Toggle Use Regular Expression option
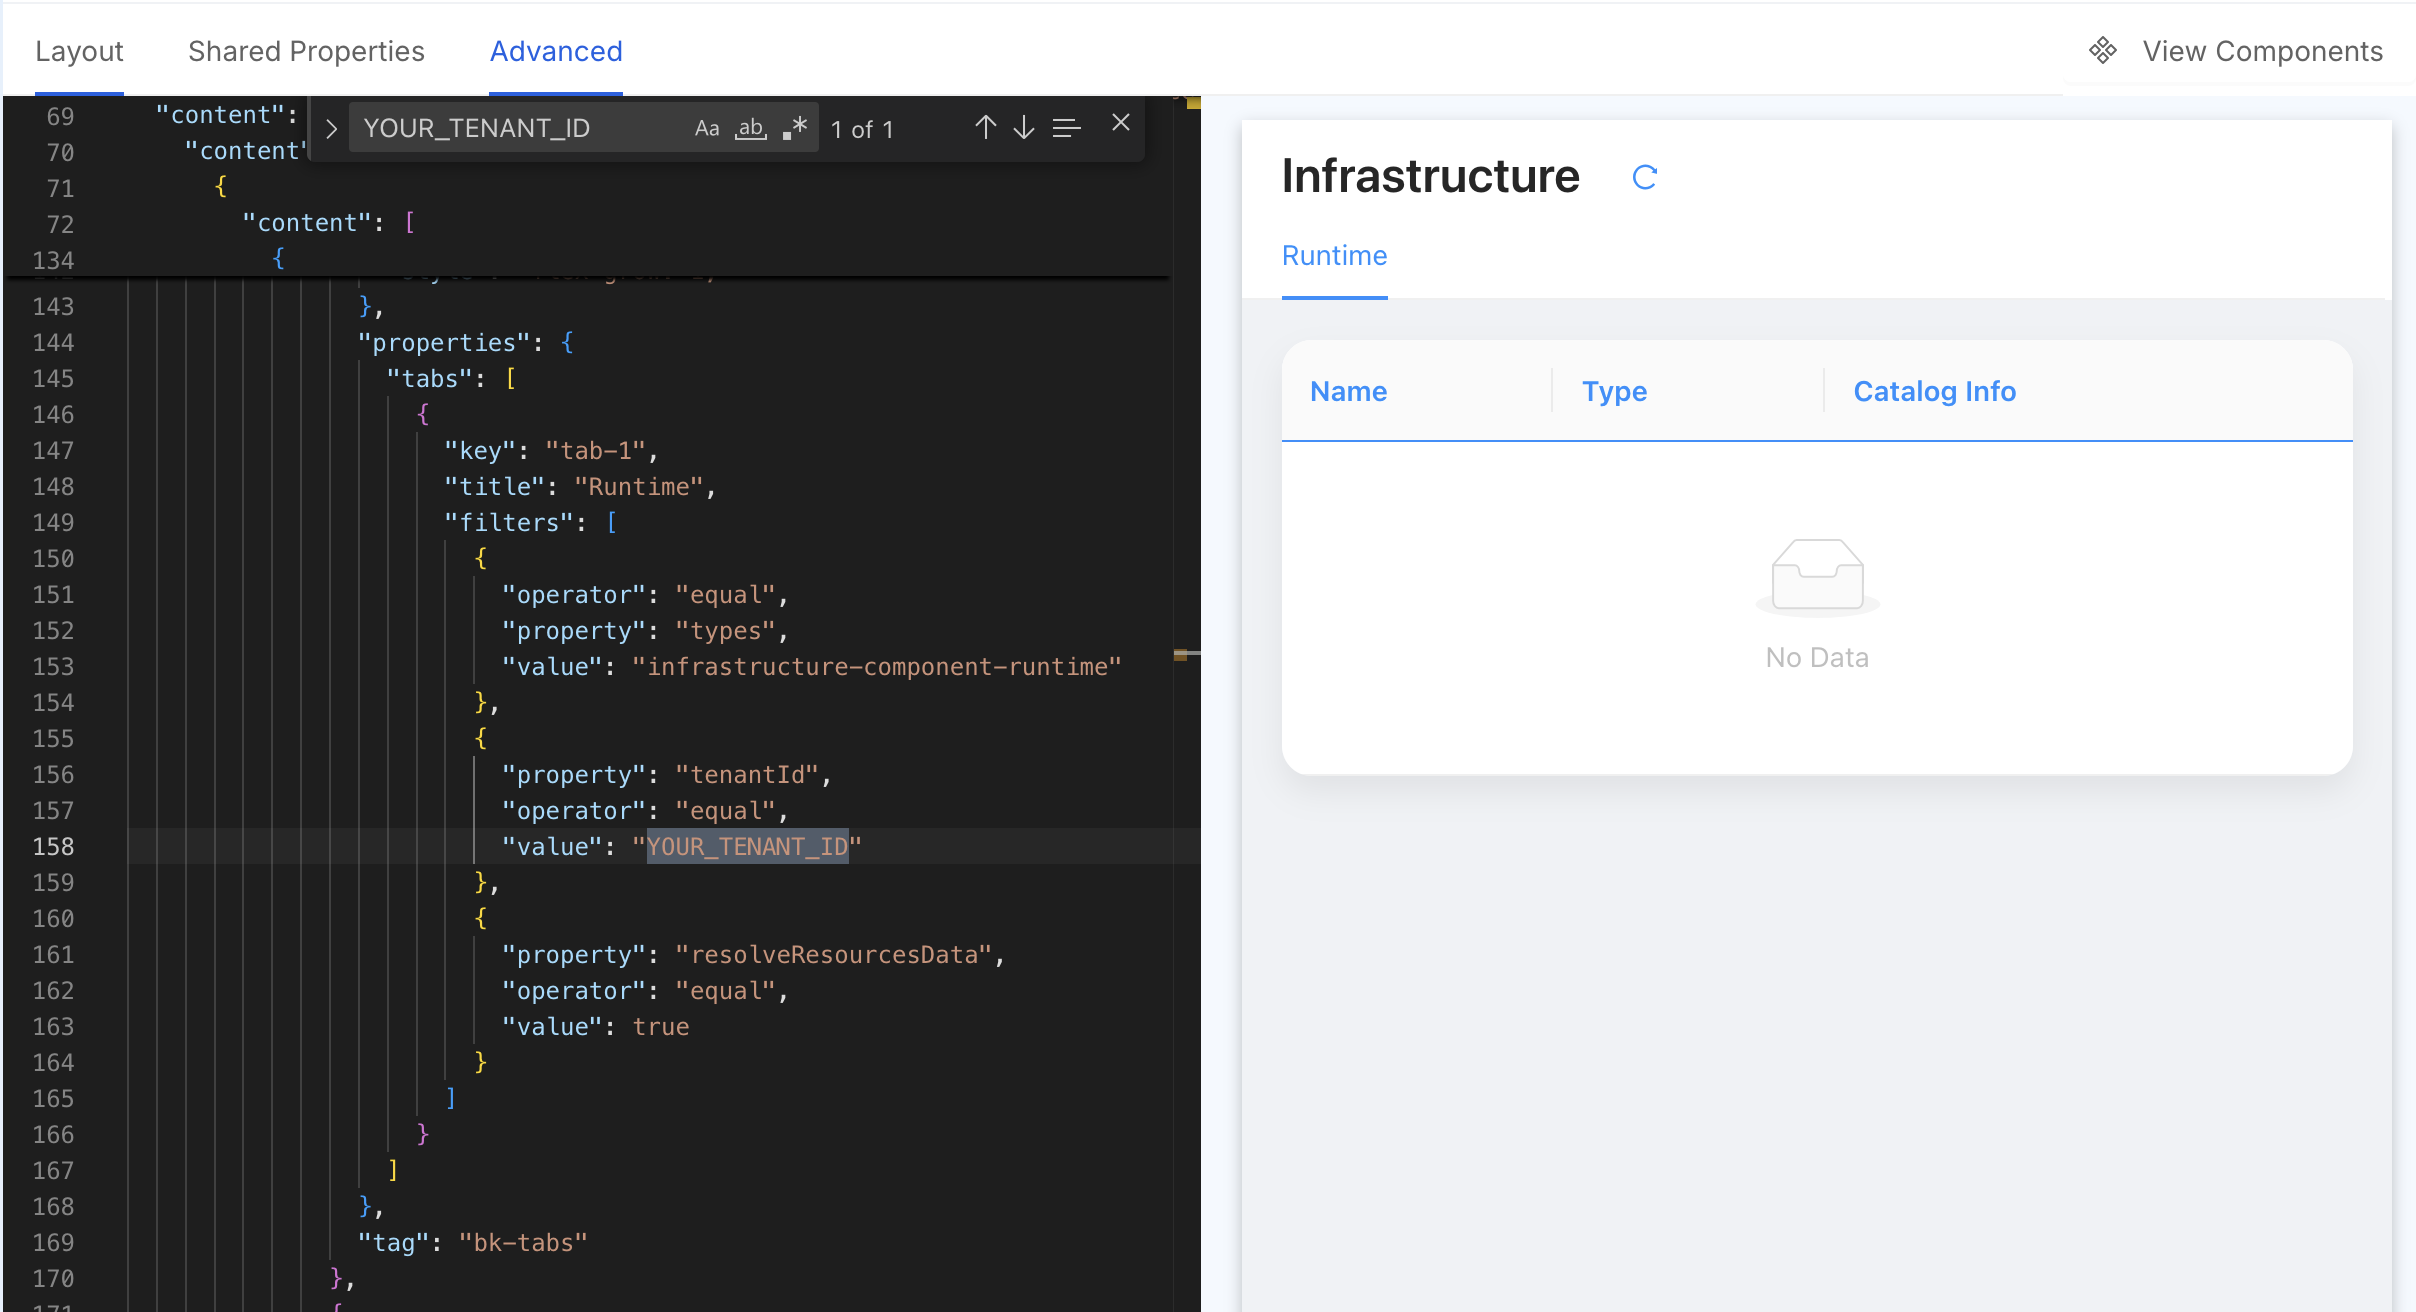This screenshot has width=2416, height=1312. [x=795, y=129]
